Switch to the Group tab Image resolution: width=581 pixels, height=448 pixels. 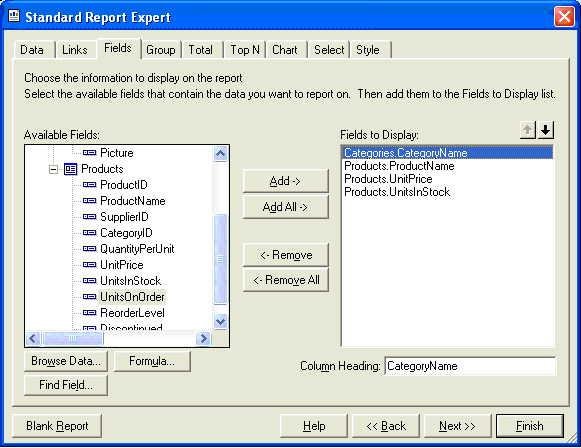[x=161, y=50]
